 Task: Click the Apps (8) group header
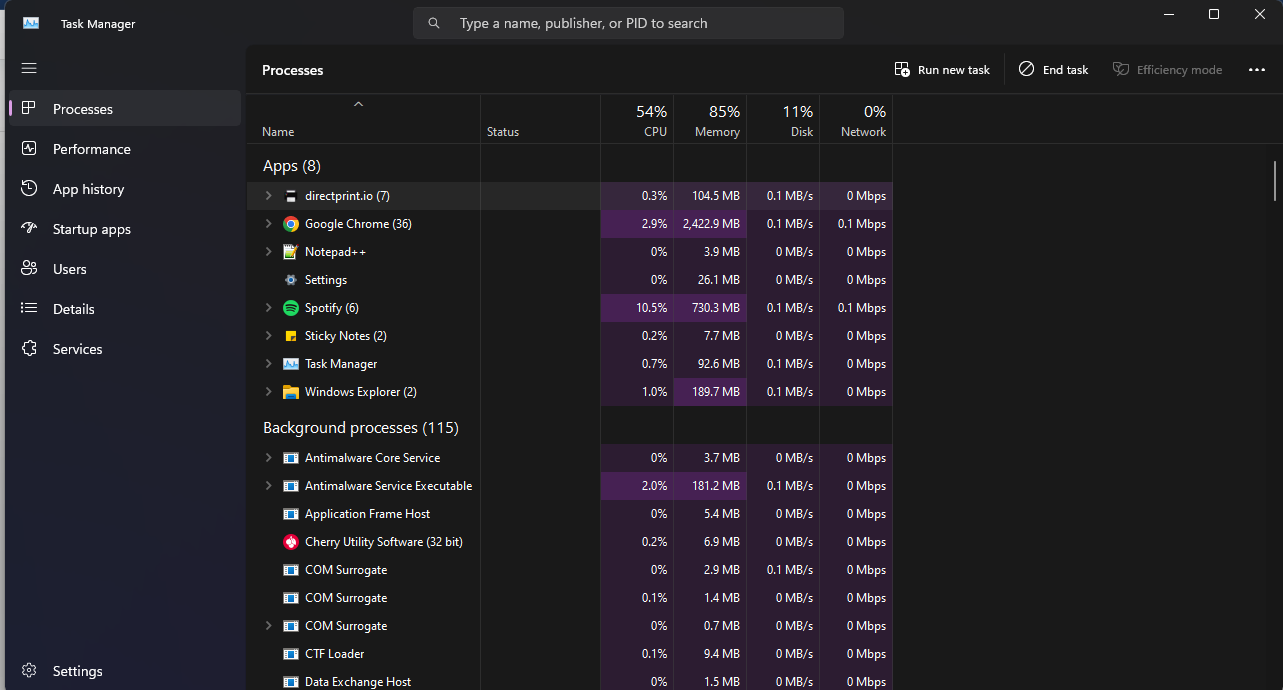292,166
